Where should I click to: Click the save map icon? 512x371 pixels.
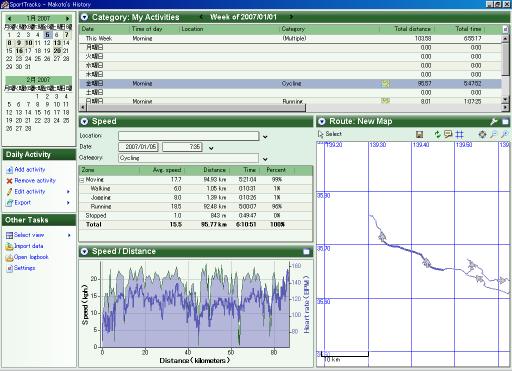(420, 134)
